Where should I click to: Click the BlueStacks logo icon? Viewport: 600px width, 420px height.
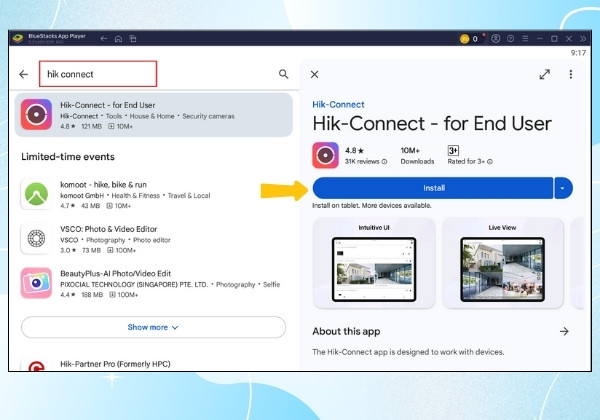pyautogui.click(x=18, y=38)
